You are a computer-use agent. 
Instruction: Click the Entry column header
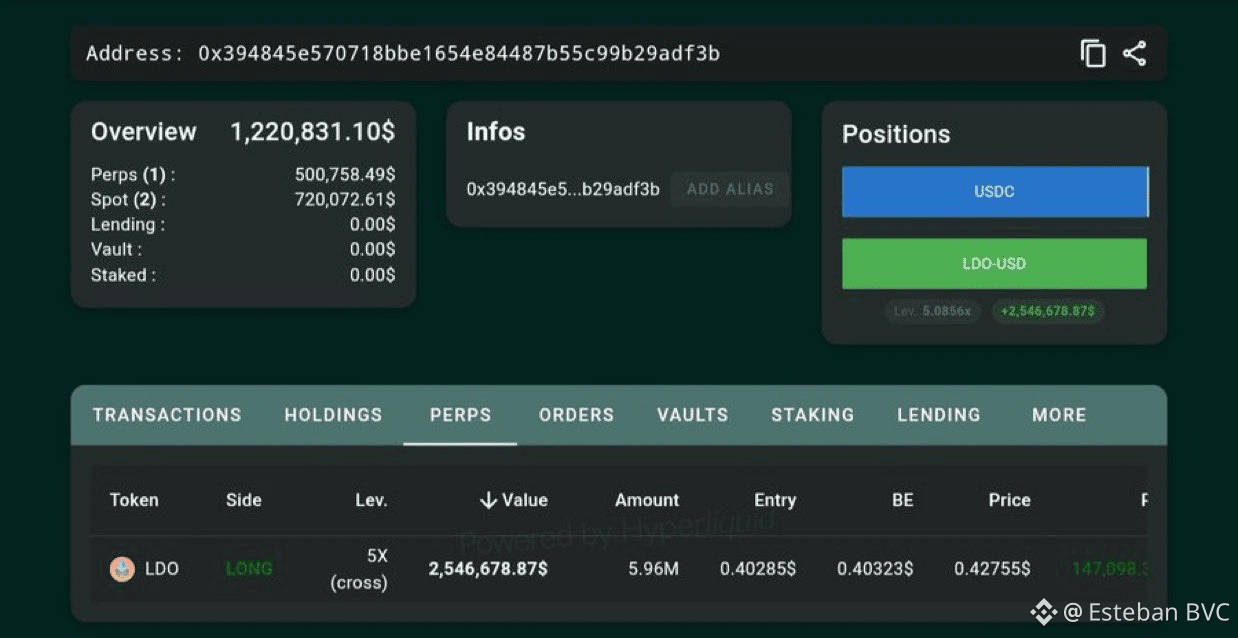(775, 500)
